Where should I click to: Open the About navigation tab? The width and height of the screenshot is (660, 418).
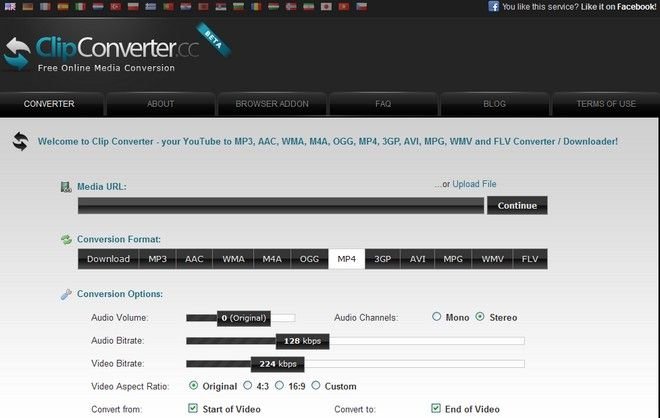coord(160,104)
